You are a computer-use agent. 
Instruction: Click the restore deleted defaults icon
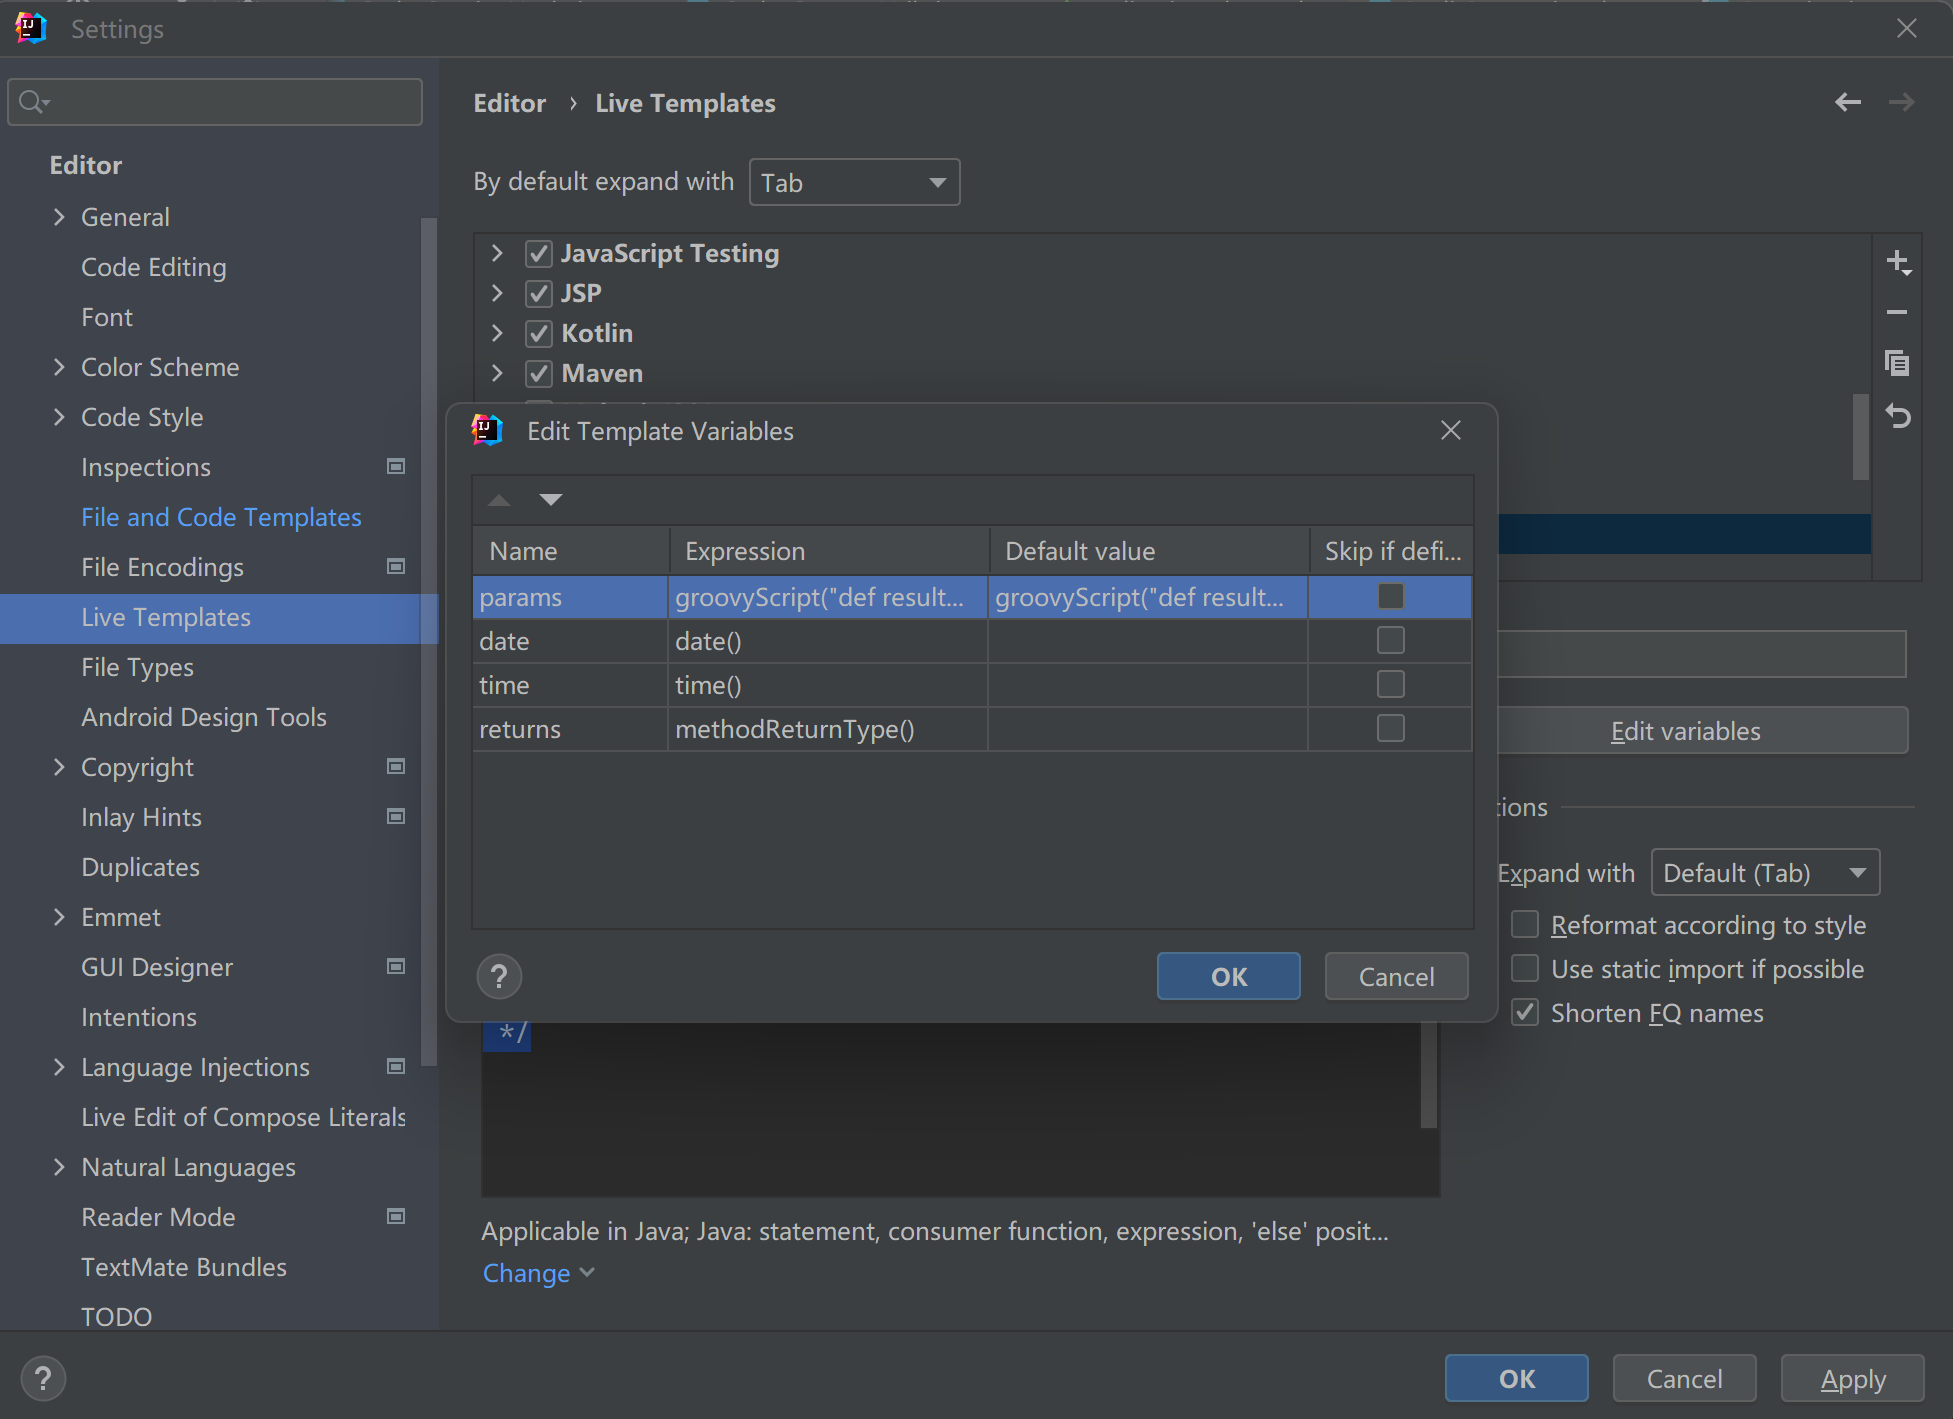tap(1898, 415)
